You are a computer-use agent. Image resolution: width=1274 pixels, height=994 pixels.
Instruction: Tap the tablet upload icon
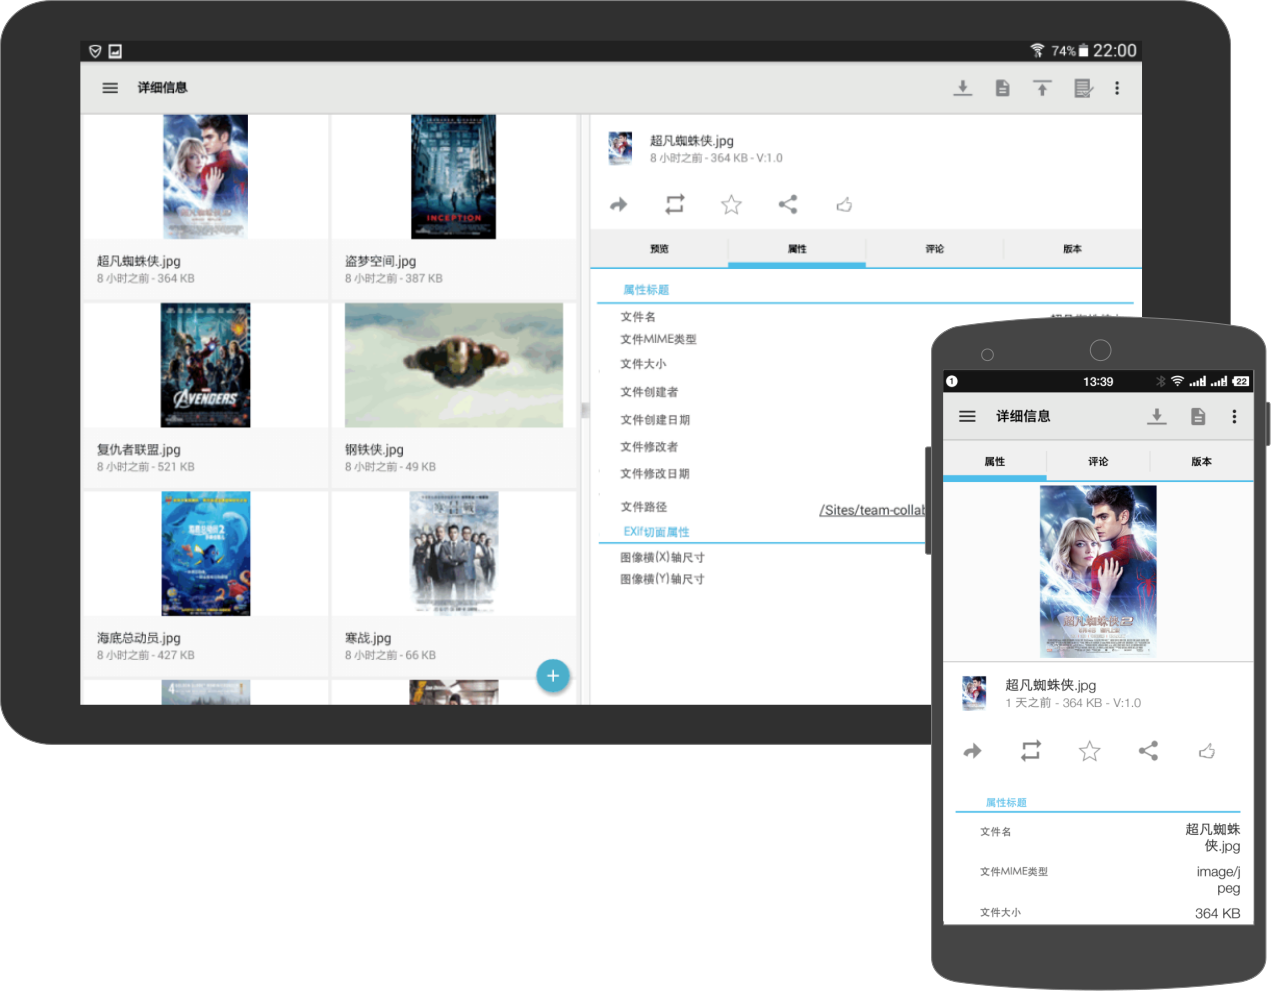click(1042, 88)
